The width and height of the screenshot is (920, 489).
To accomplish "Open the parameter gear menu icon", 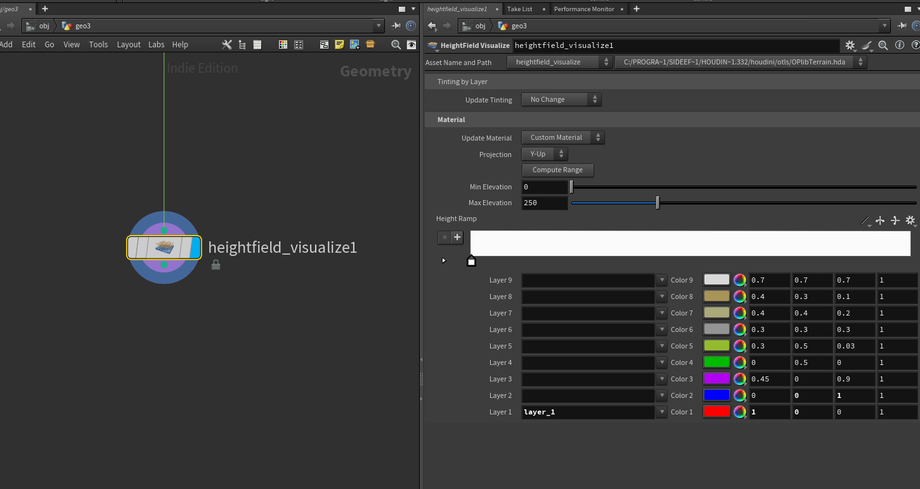I will click(x=850, y=45).
